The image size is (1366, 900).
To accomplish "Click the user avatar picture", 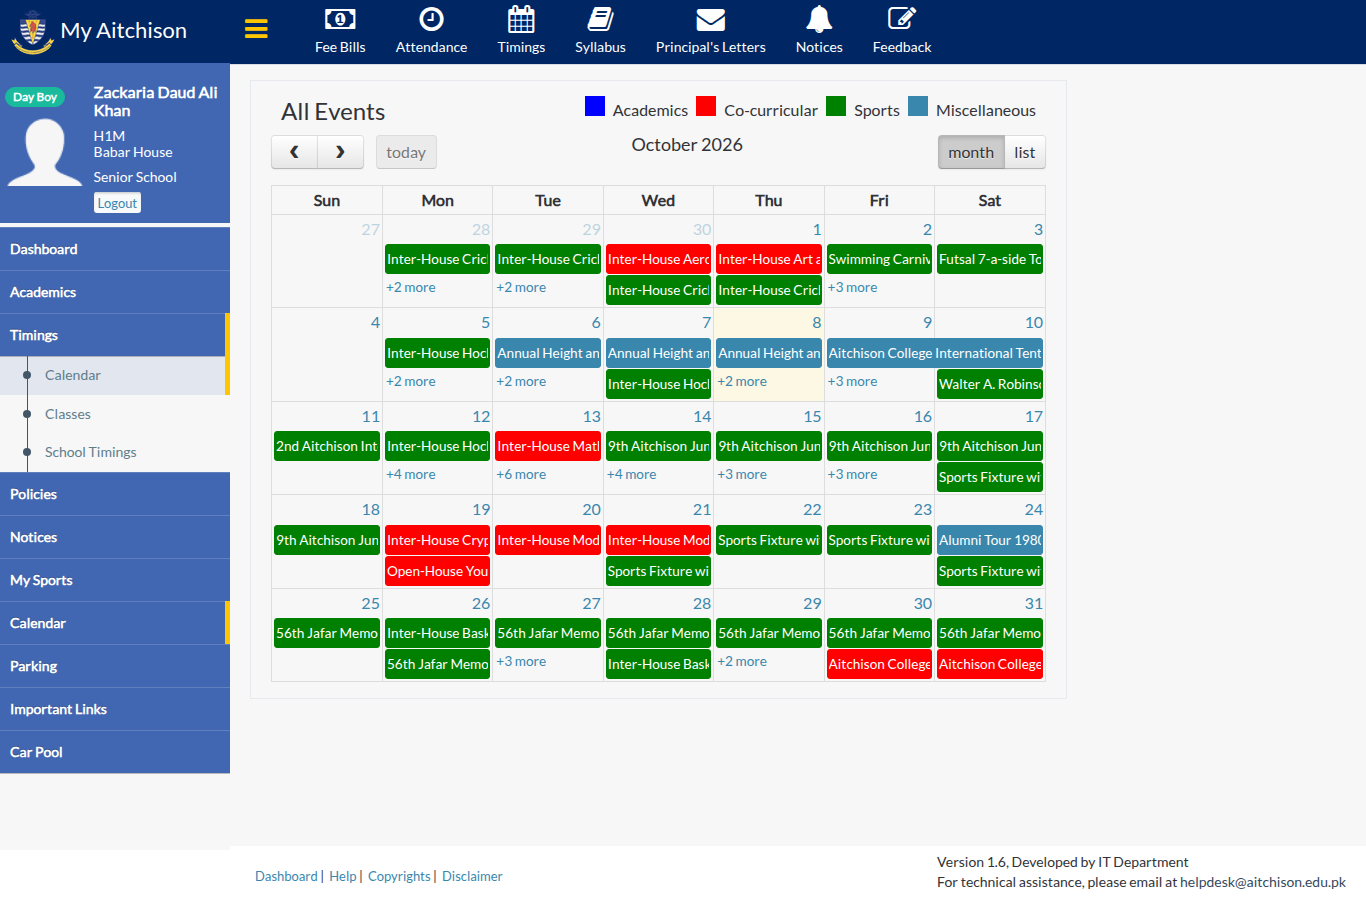I will click(45, 152).
